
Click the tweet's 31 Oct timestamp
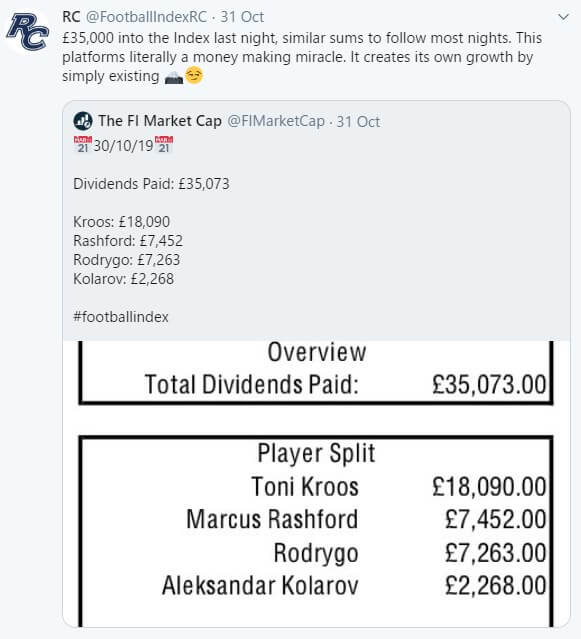point(242,17)
